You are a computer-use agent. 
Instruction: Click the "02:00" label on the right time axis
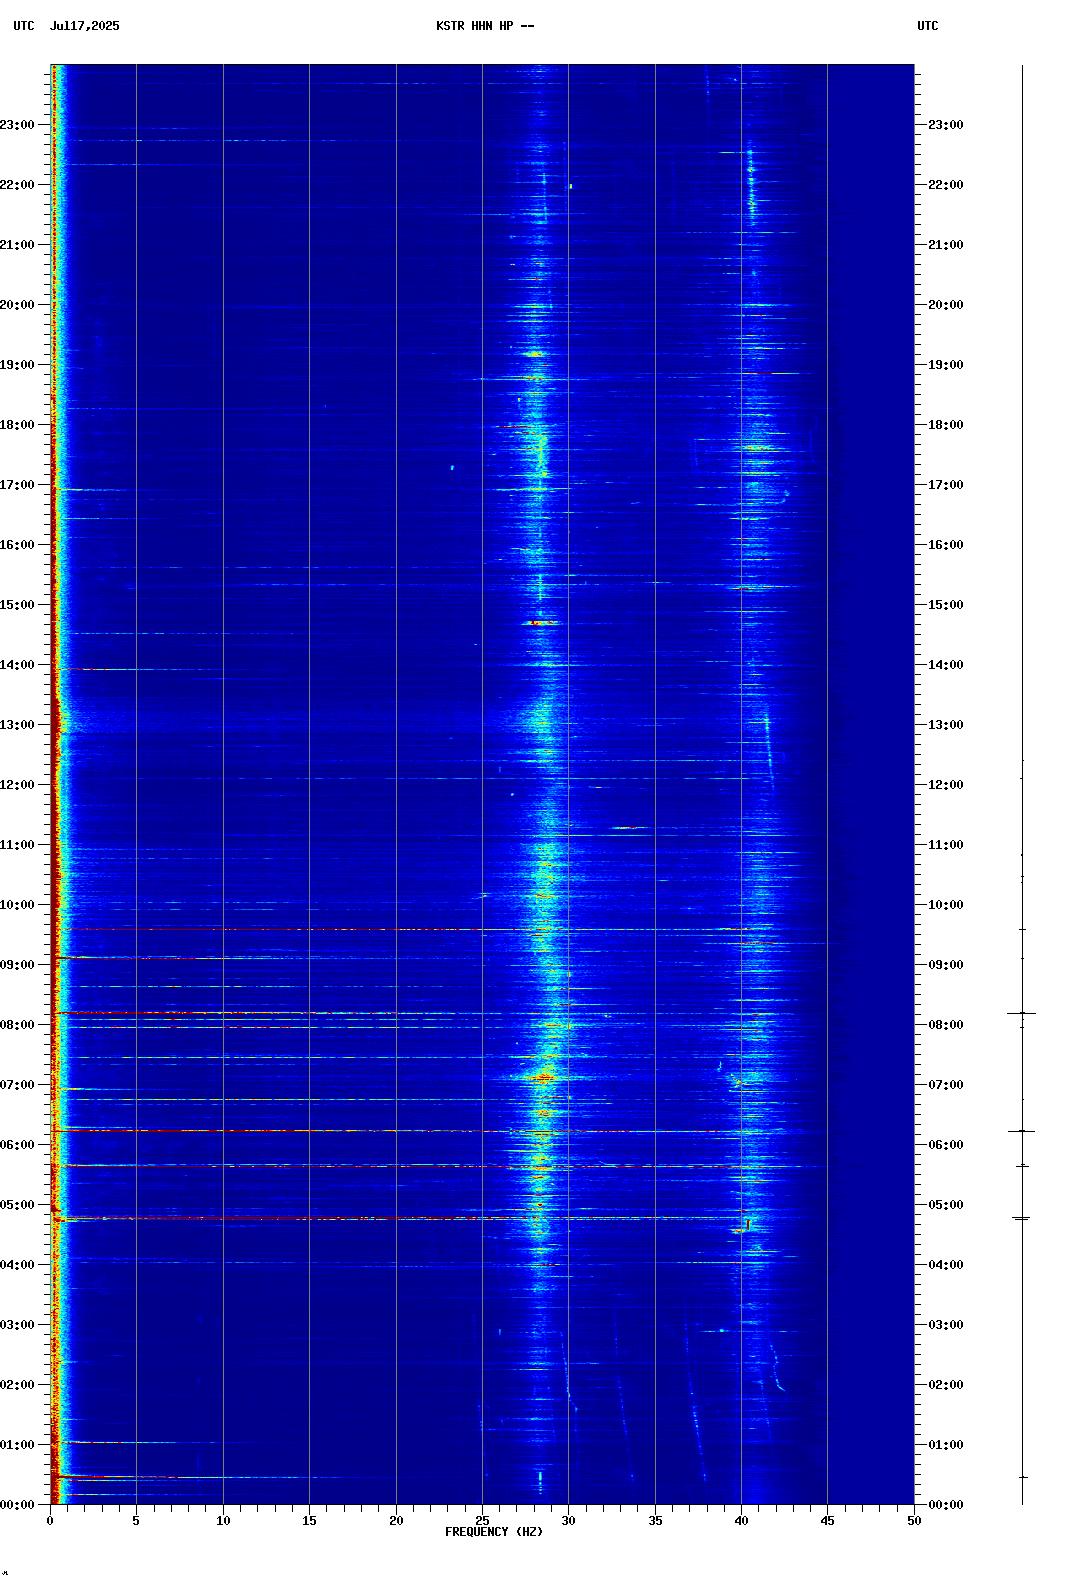click(x=946, y=1385)
